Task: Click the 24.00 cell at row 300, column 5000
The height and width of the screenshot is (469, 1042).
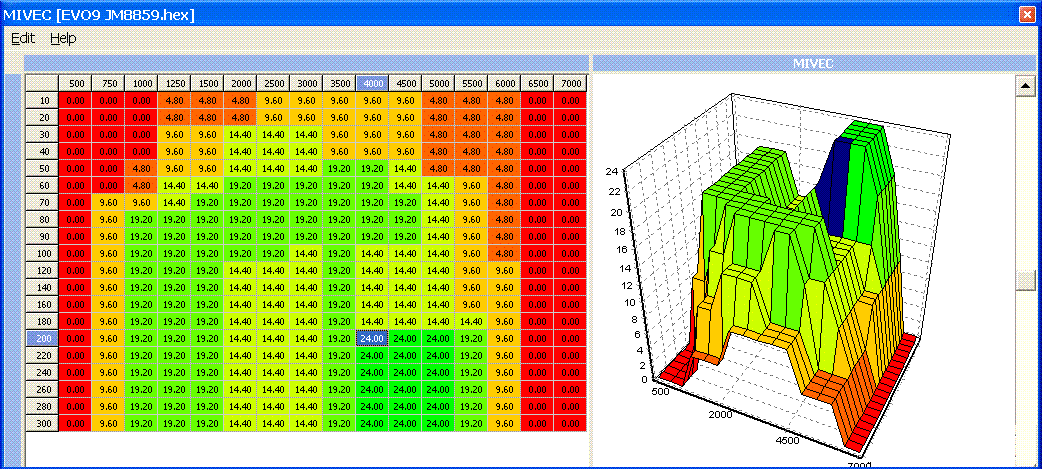Action: click(x=438, y=423)
